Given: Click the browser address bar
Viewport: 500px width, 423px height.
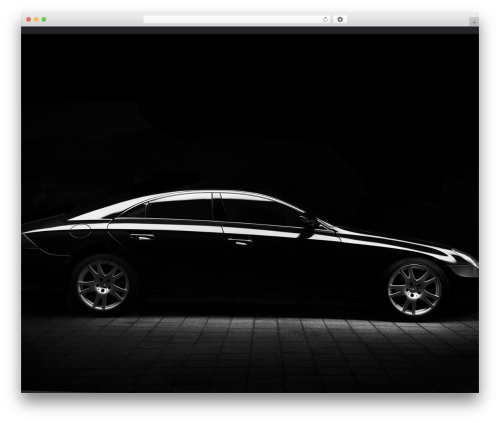Looking at the screenshot, I should pyautogui.click(x=237, y=19).
